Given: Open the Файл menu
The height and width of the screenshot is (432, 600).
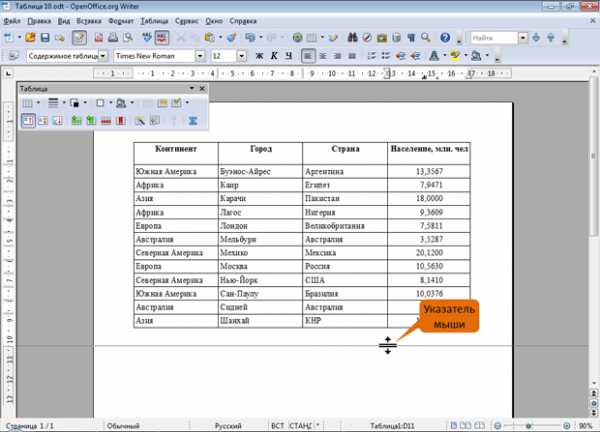Looking at the screenshot, I should [x=12, y=21].
